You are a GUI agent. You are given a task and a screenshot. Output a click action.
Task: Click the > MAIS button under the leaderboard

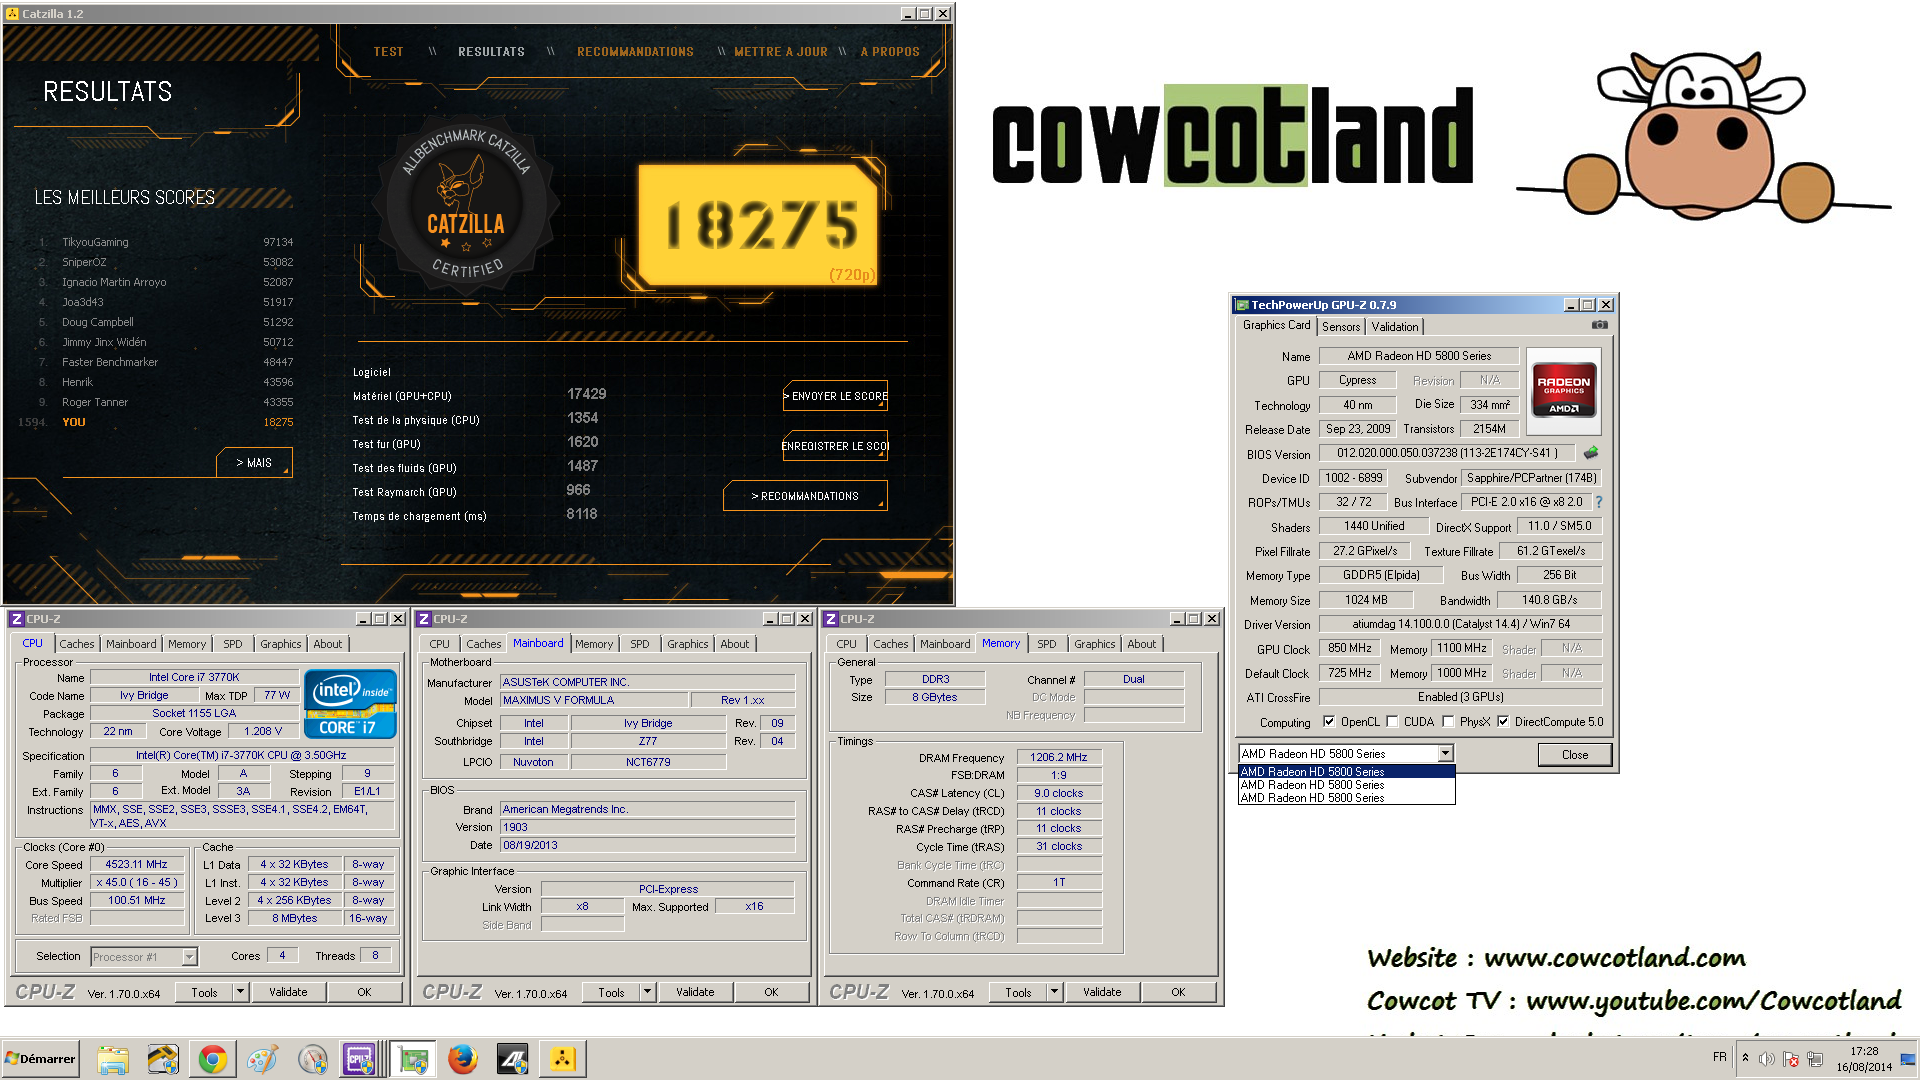(254, 463)
